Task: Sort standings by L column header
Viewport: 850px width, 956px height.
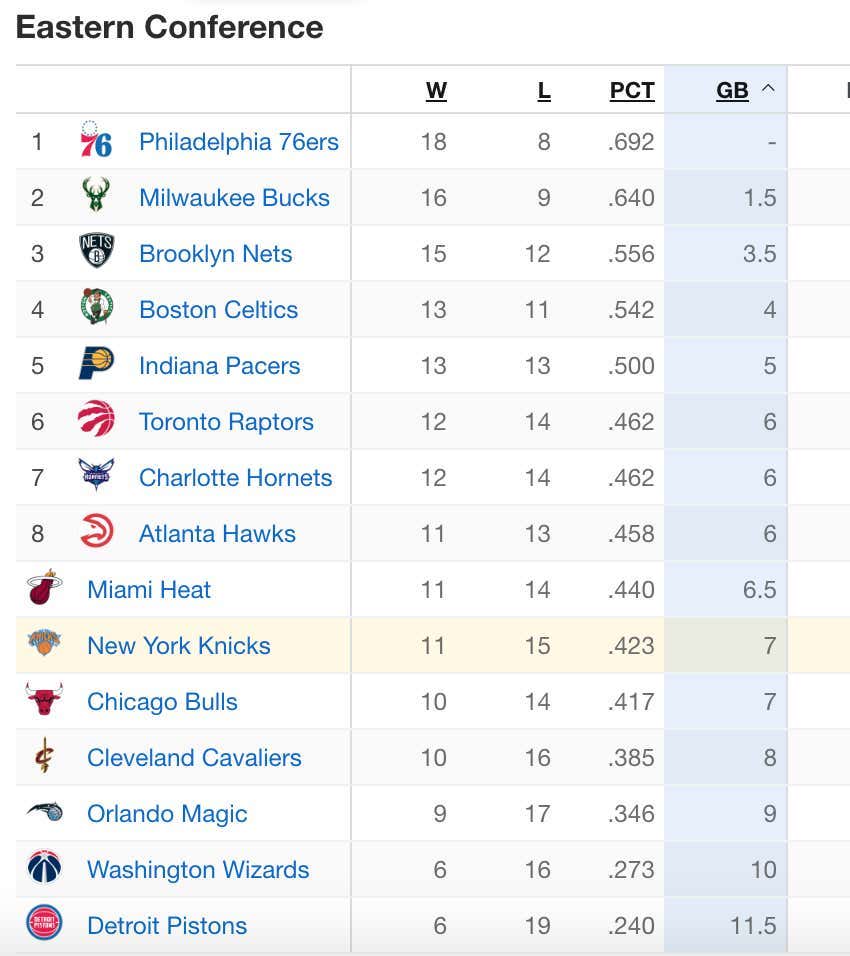Action: 544,90
